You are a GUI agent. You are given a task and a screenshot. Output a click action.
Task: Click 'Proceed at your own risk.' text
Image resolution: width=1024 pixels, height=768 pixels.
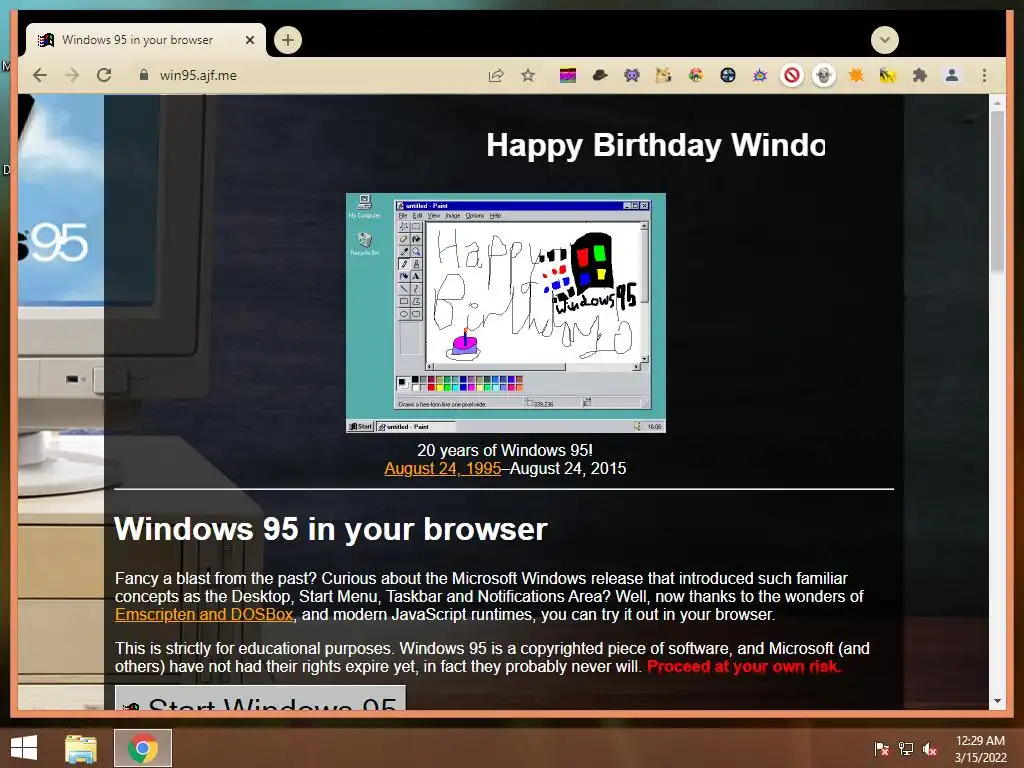744,667
